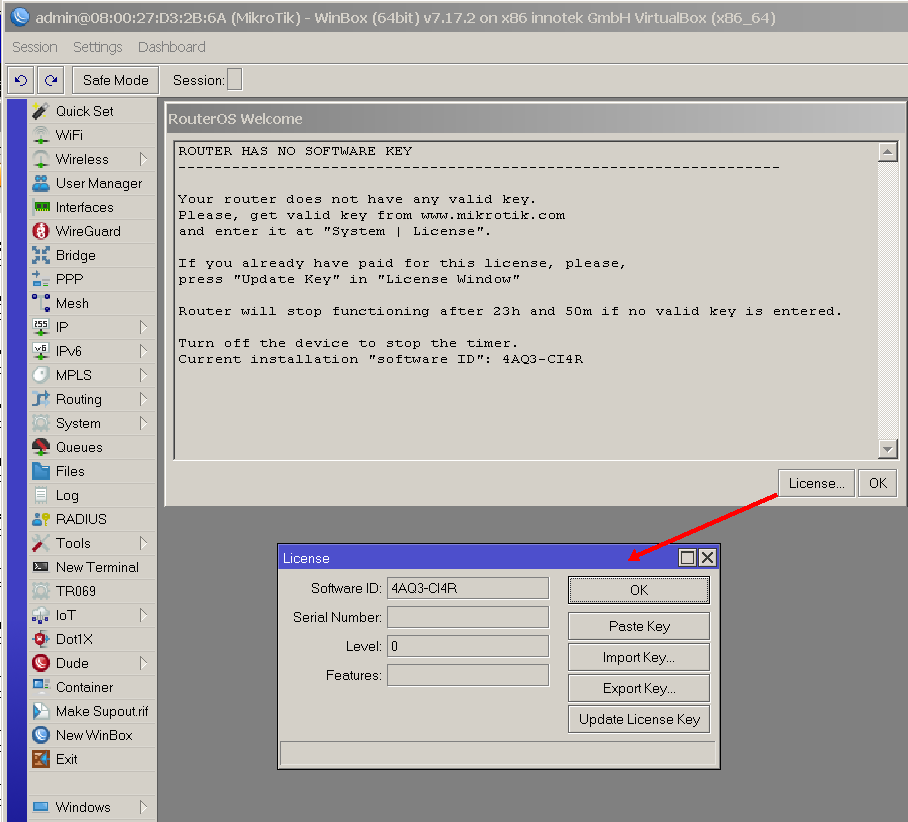Toggle the Safe Mode button
The image size is (908, 822).
tap(115, 80)
